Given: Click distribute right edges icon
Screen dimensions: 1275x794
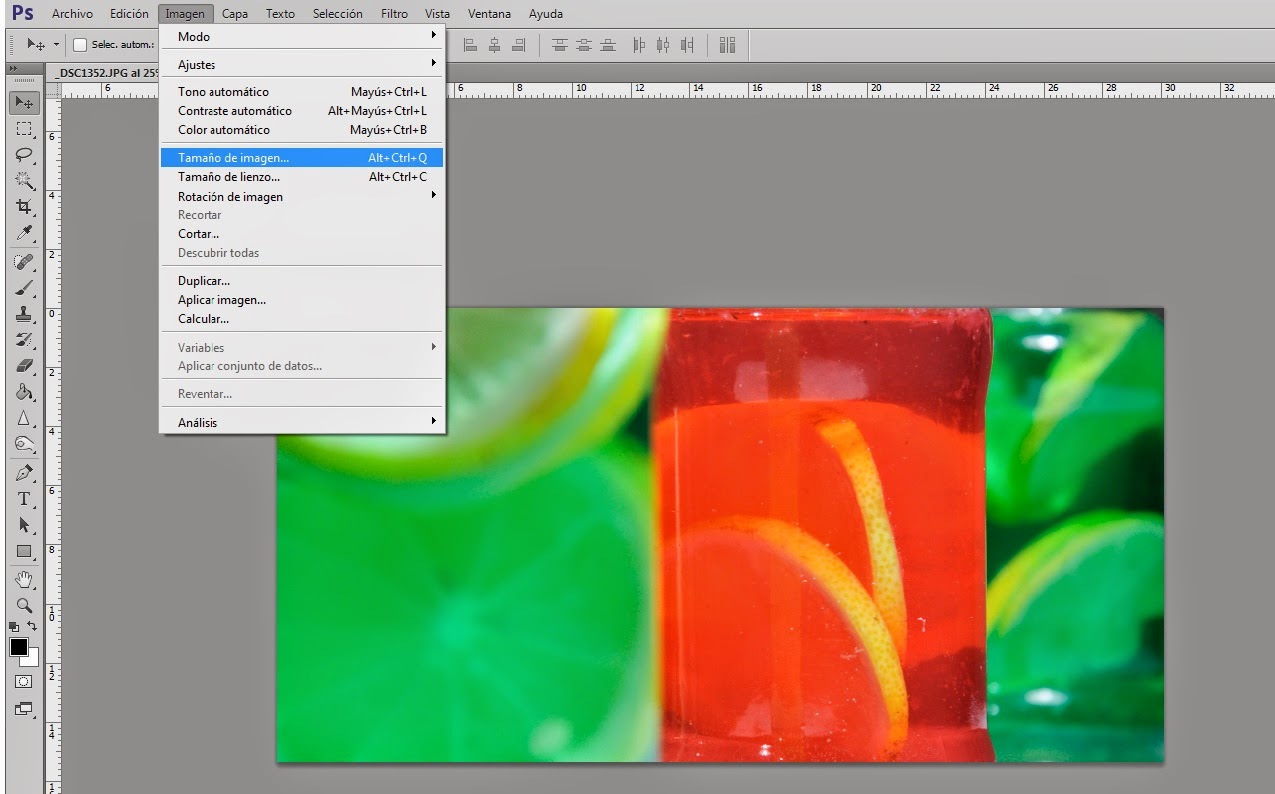Looking at the screenshot, I should tap(687, 44).
